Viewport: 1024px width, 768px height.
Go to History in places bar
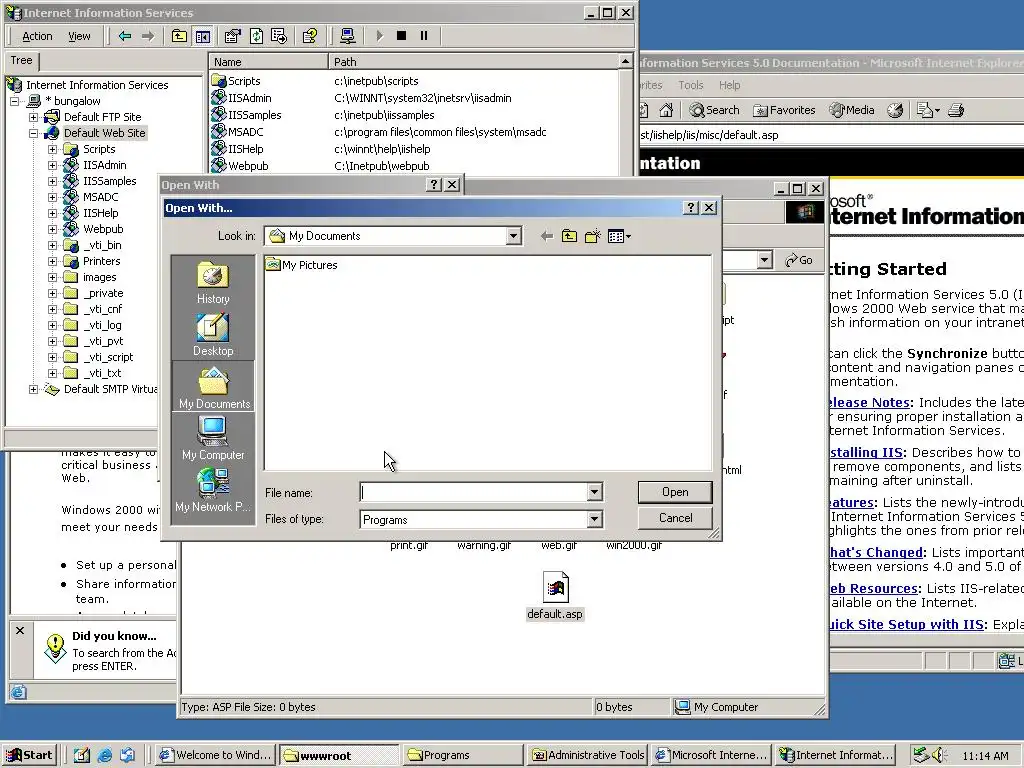[213, 283]
